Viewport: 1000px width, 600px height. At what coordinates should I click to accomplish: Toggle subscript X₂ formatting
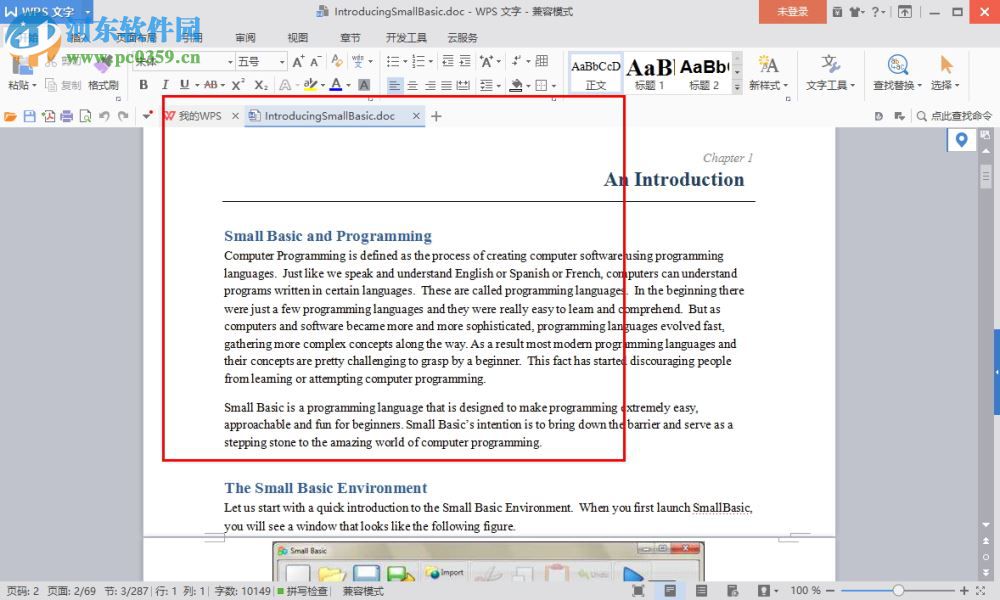tap(261, 85)
